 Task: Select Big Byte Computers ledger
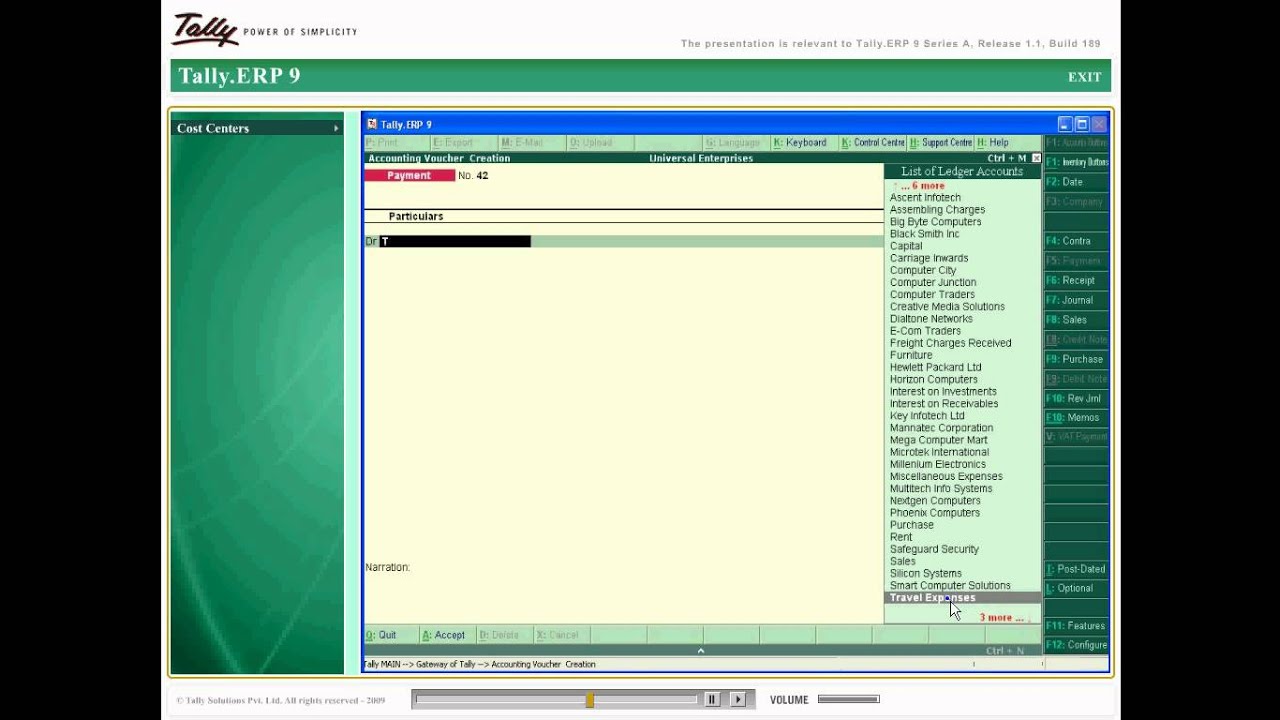pyautogui.click(x=935, y=222)
